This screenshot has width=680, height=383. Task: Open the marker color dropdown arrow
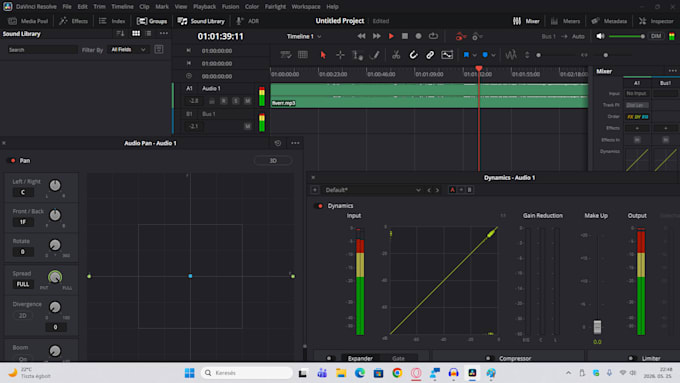494,56
